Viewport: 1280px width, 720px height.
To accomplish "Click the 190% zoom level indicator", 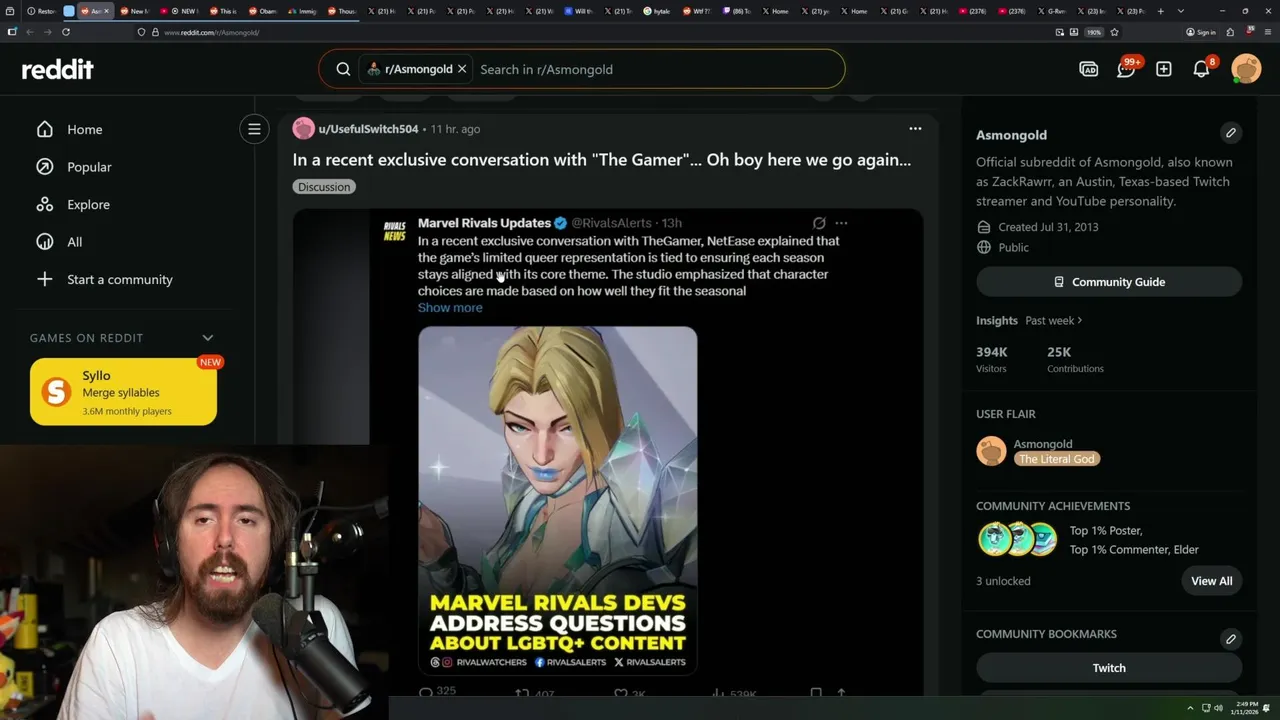I will point(1094,32).
